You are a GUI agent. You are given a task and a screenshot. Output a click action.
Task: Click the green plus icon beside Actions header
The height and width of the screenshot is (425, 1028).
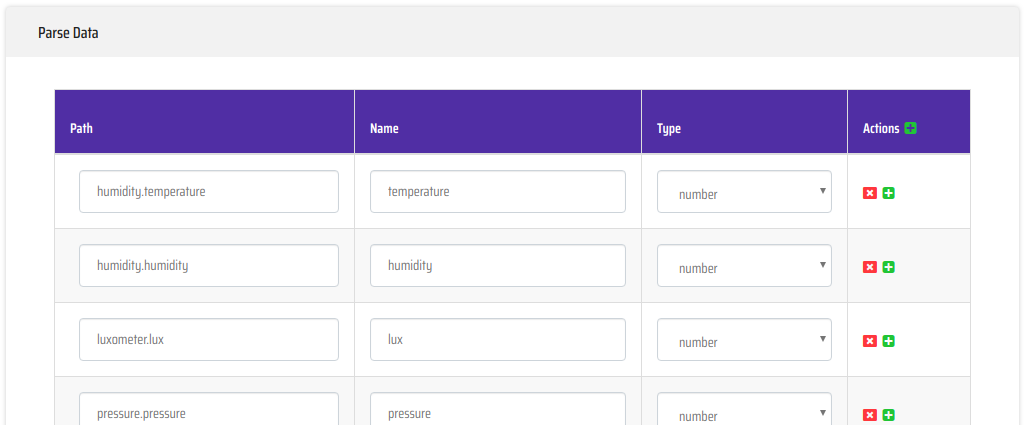point(910,129)
